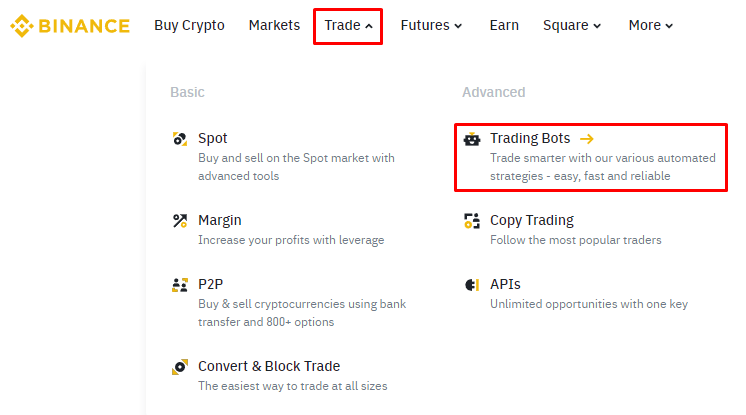The width and height of the screenshot is (746, 415).
Task: Select Convert & Block Trade option
Action: click(x=269, y=367)
